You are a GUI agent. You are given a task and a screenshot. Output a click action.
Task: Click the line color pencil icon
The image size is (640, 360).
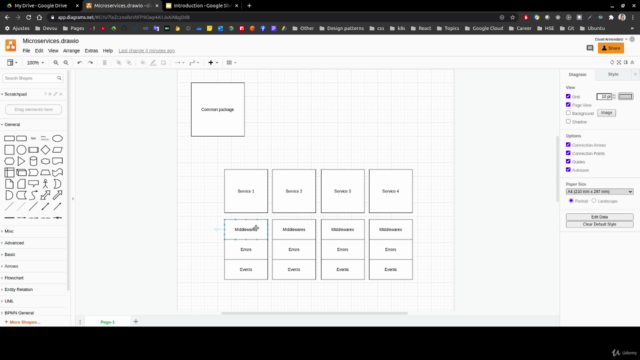pyautogui.click(x=153, y=62)
